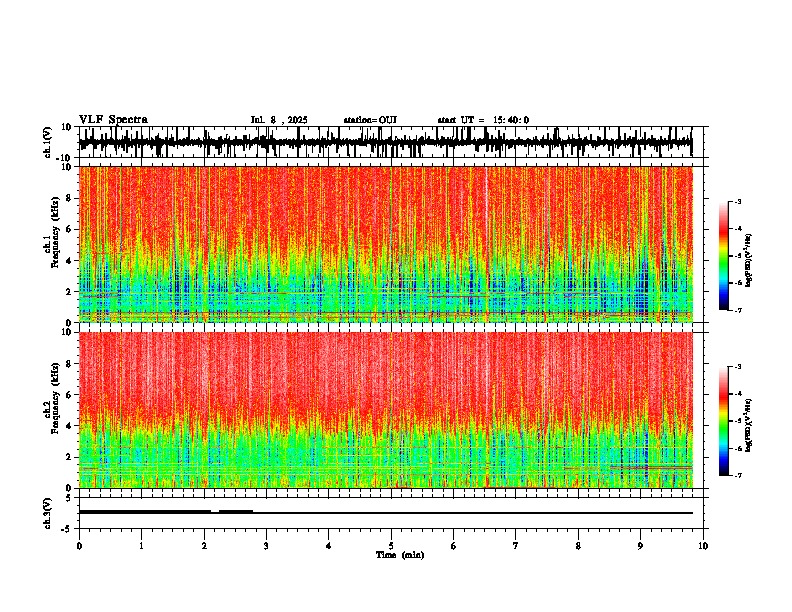Click the ch.2 colorbar 'log(PSD)' label
The image size is (792, 612).
coord(749,425)
